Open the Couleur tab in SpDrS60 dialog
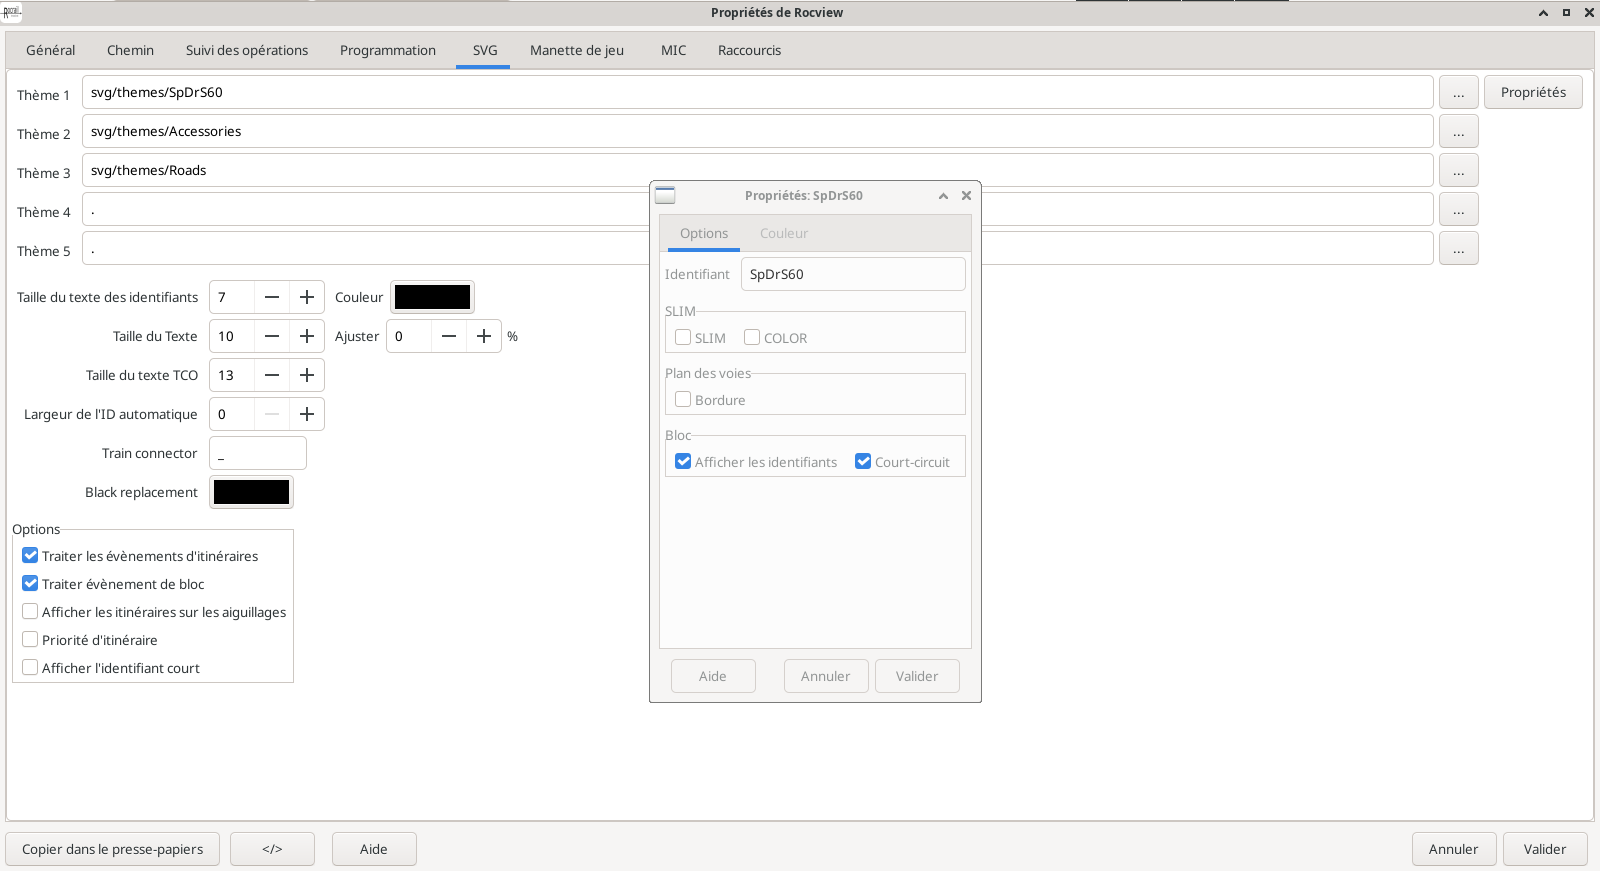Screen dimensions: 1600x871 [x=783, y=233]
